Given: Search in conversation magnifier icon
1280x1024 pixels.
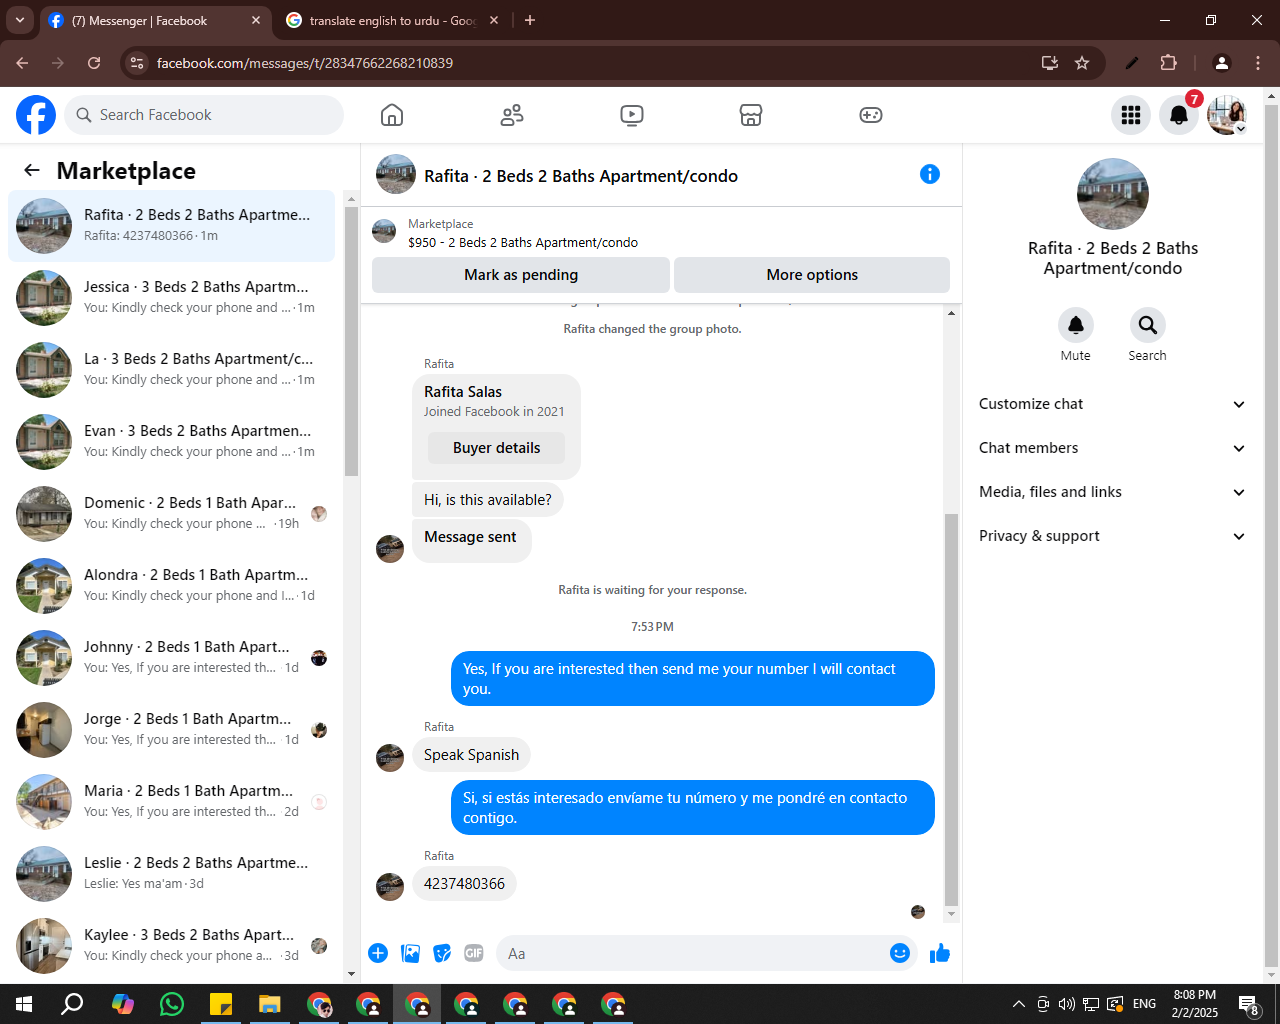Looking at the screenshot, I should pos(1148,325).
